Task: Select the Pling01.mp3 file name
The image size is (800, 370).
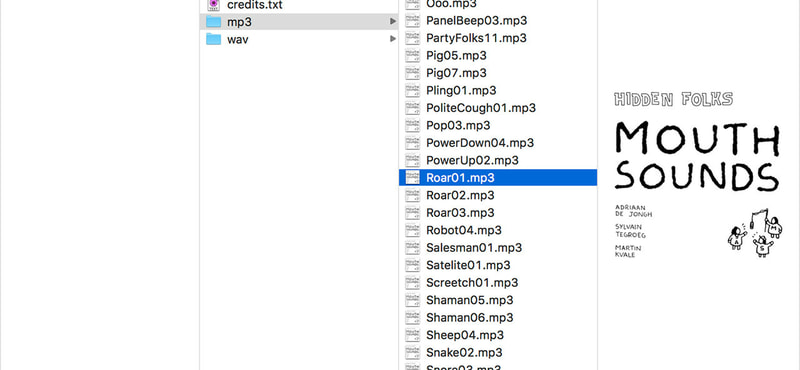Action: click(x=461, y=90)
